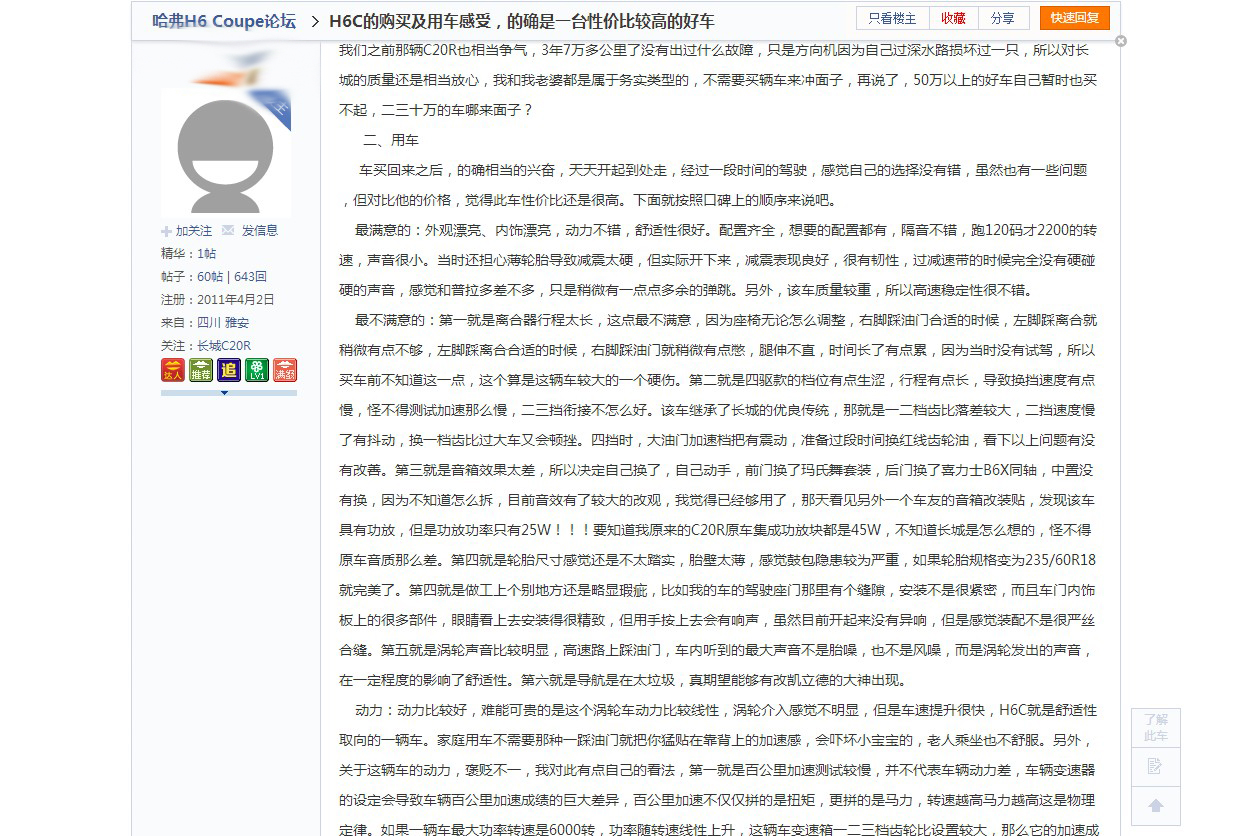
Task: Click the note icon below 了解此车
Action: [x=1156, y=766]
